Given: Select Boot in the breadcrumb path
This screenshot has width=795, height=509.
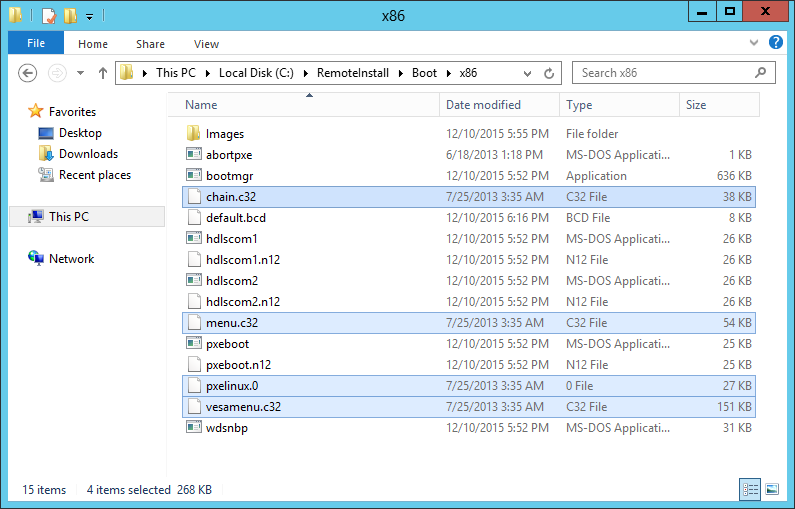Looking at the screenshot, I should click(424, 73).
